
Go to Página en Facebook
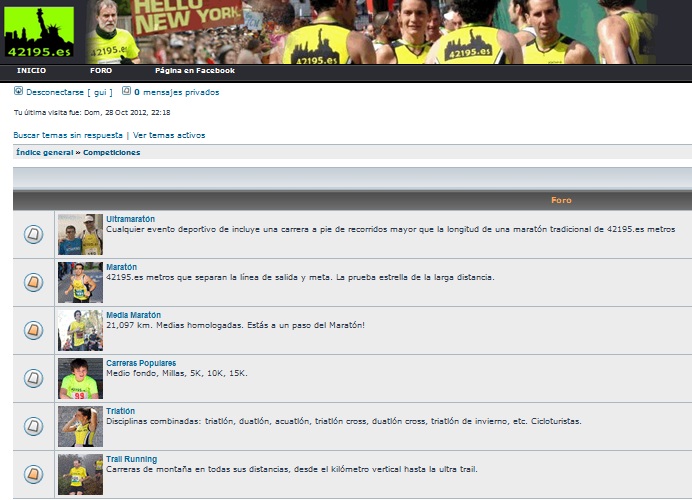click(x=194, y=71)
